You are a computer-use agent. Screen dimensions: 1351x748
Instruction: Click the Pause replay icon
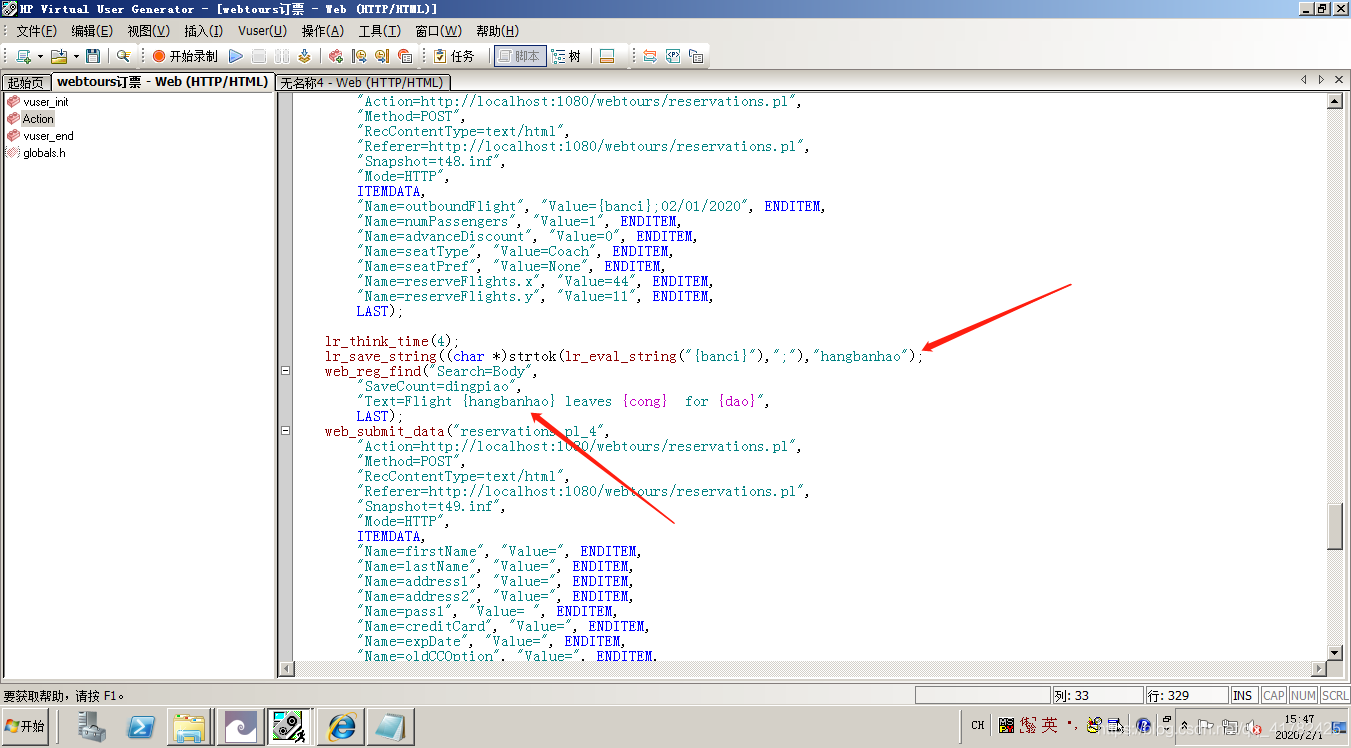(x=280, y=56)
